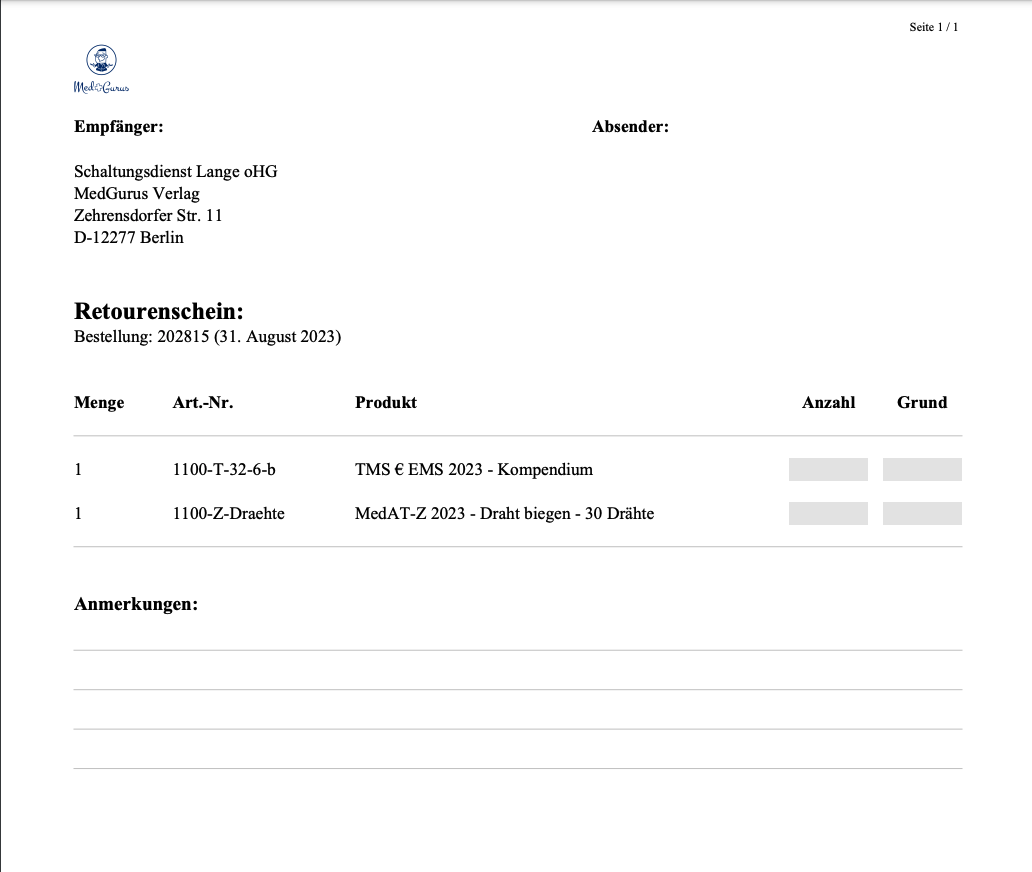The height and width of the screenshot is (872, 1032).
Task: Click the 'Produkt' column header
Action: (x=386, y=403)
